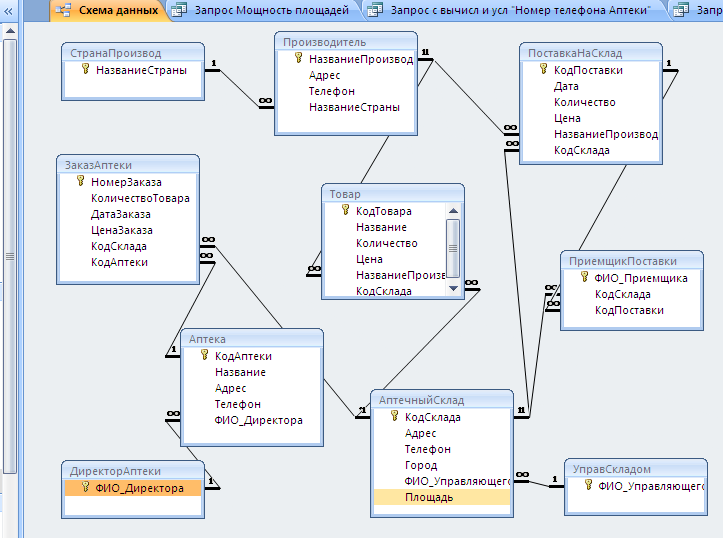Screen dimensions: 723x538
Task: Click the key icon beside КодАптеки
Action: (205, 355)
